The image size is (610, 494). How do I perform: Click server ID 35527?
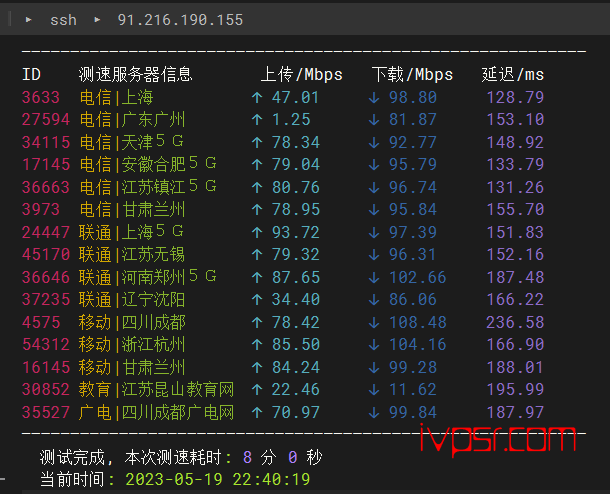tap(46, 413)
